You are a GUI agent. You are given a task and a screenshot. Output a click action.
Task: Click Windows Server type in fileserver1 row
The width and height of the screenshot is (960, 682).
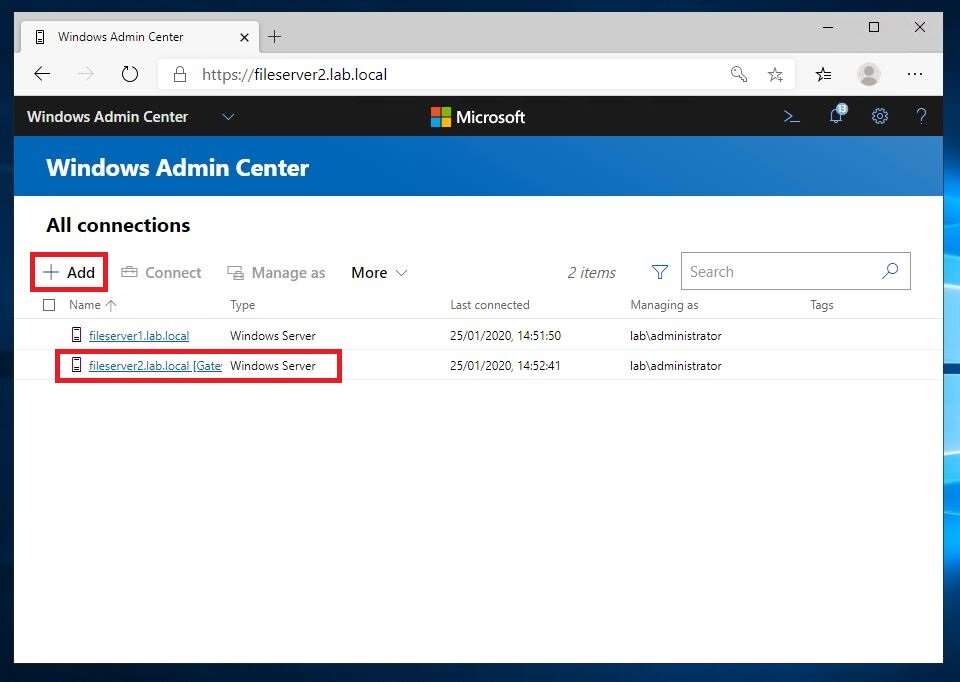coord(273,335)
